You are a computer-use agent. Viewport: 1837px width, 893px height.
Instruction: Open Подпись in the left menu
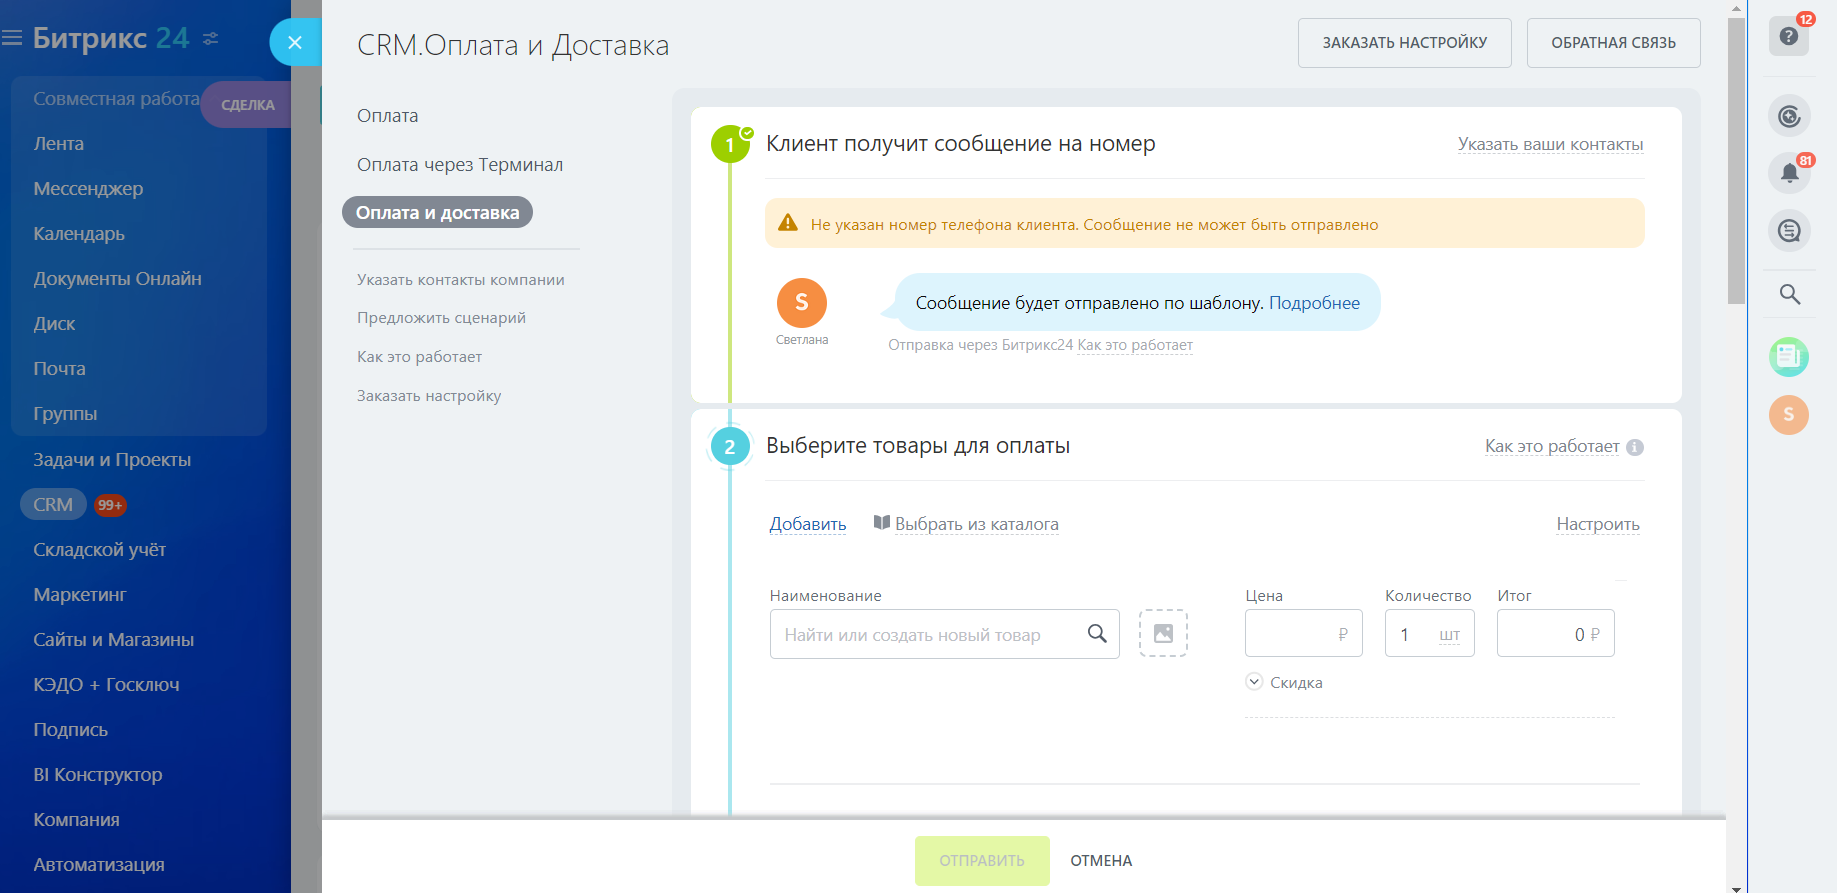70,730
